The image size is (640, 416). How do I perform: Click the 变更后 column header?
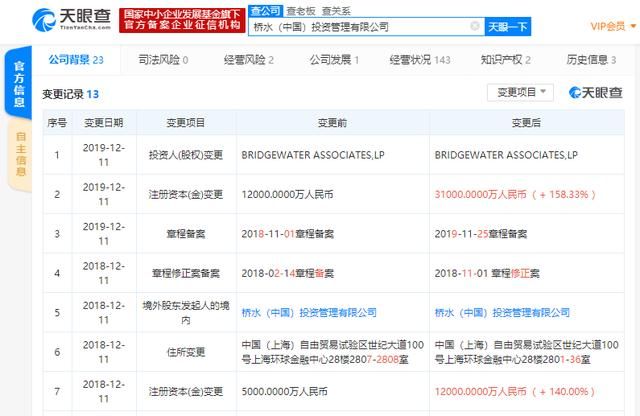tap(526, 122)
